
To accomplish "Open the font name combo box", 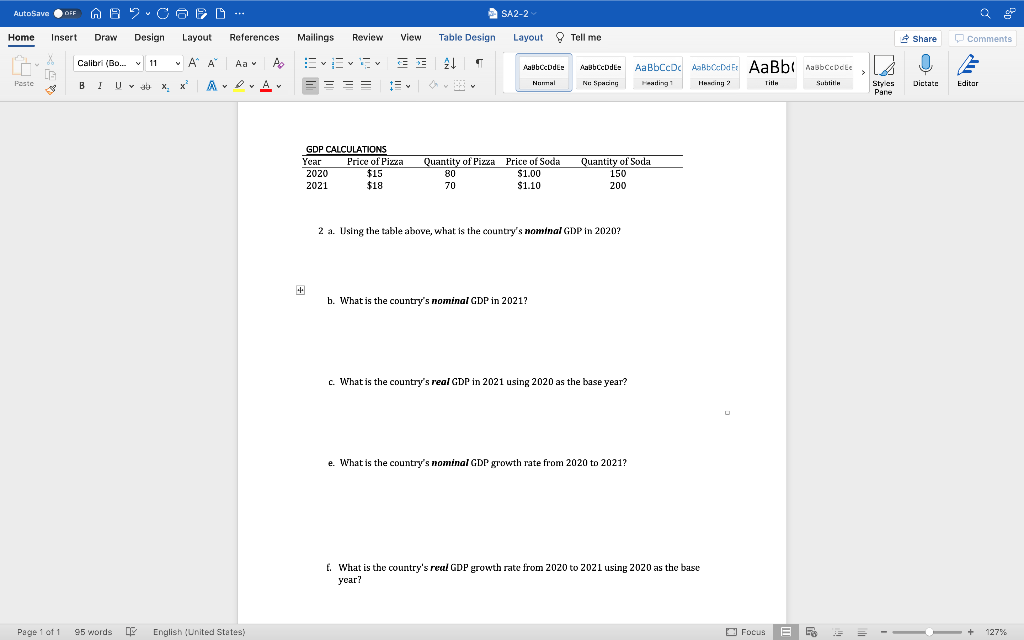I will coord(108,63).
